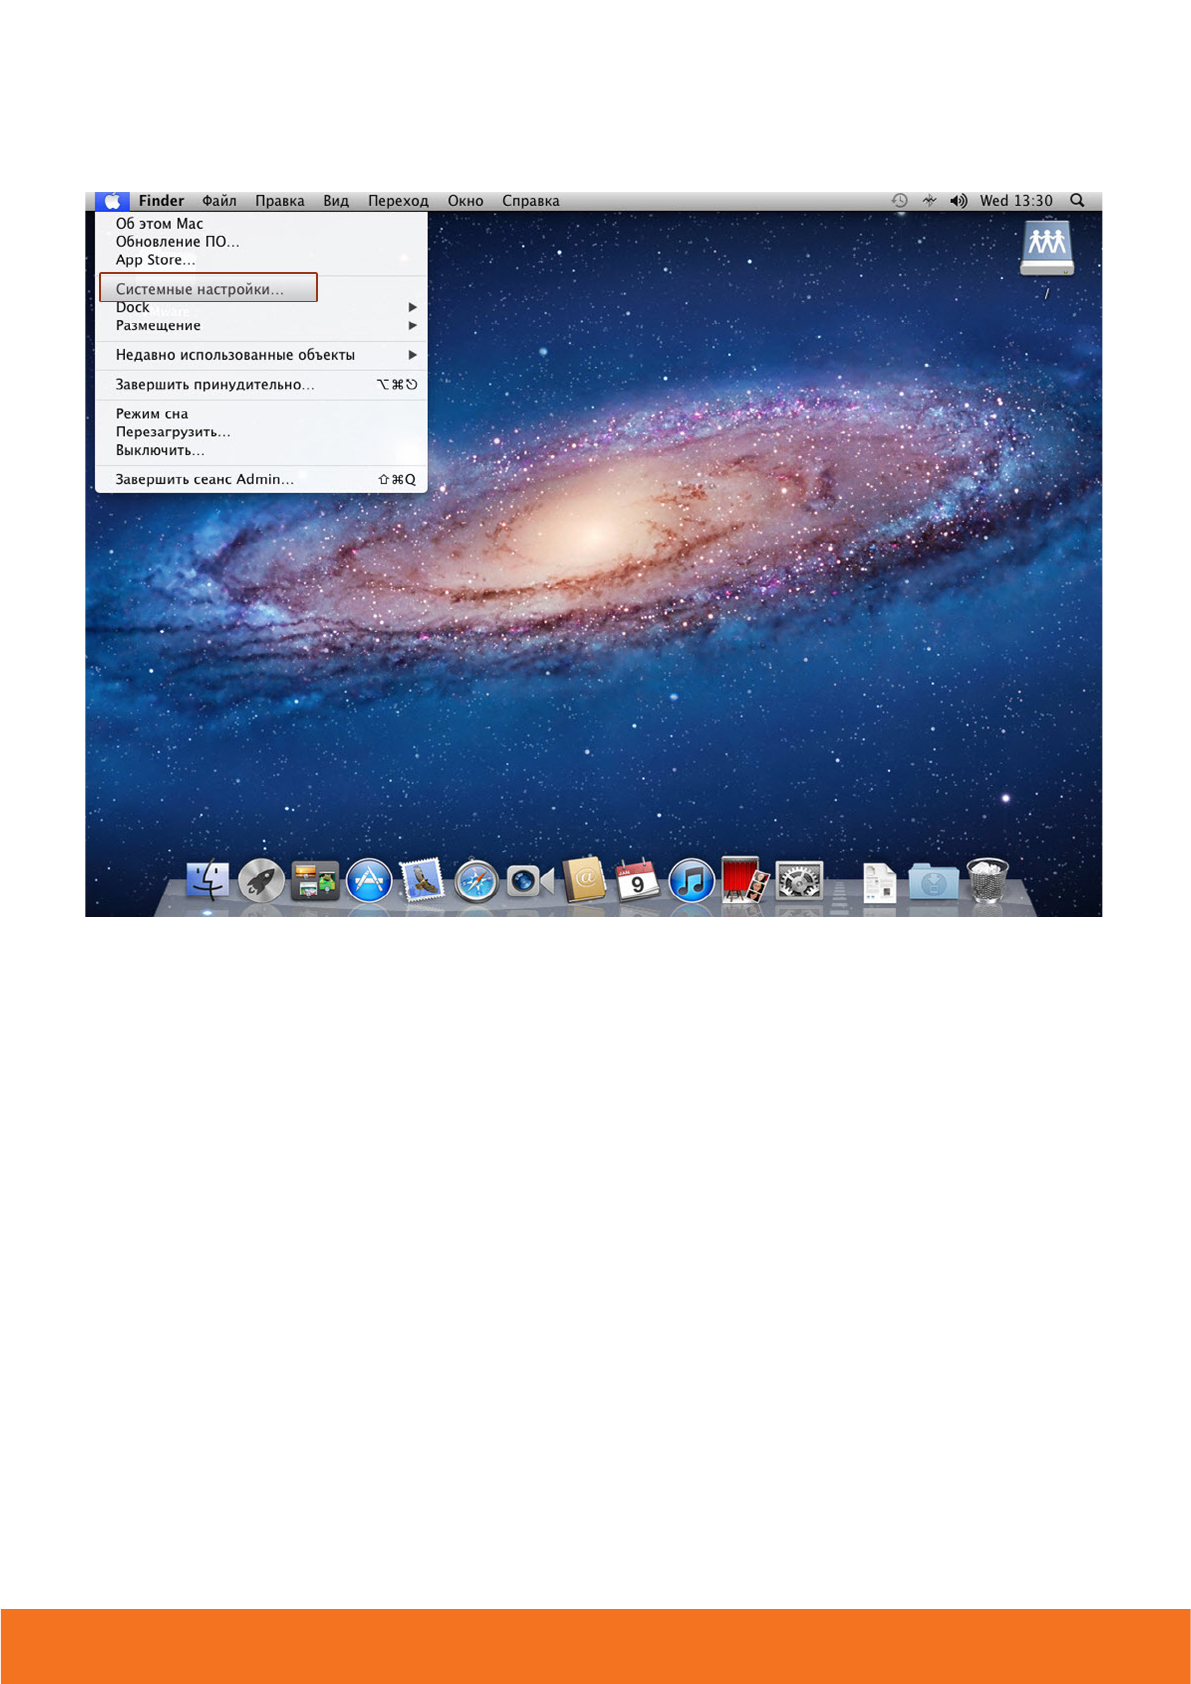Open the App Store Dock icon
Screen dimensions: 1191x1684
[369, 882]
